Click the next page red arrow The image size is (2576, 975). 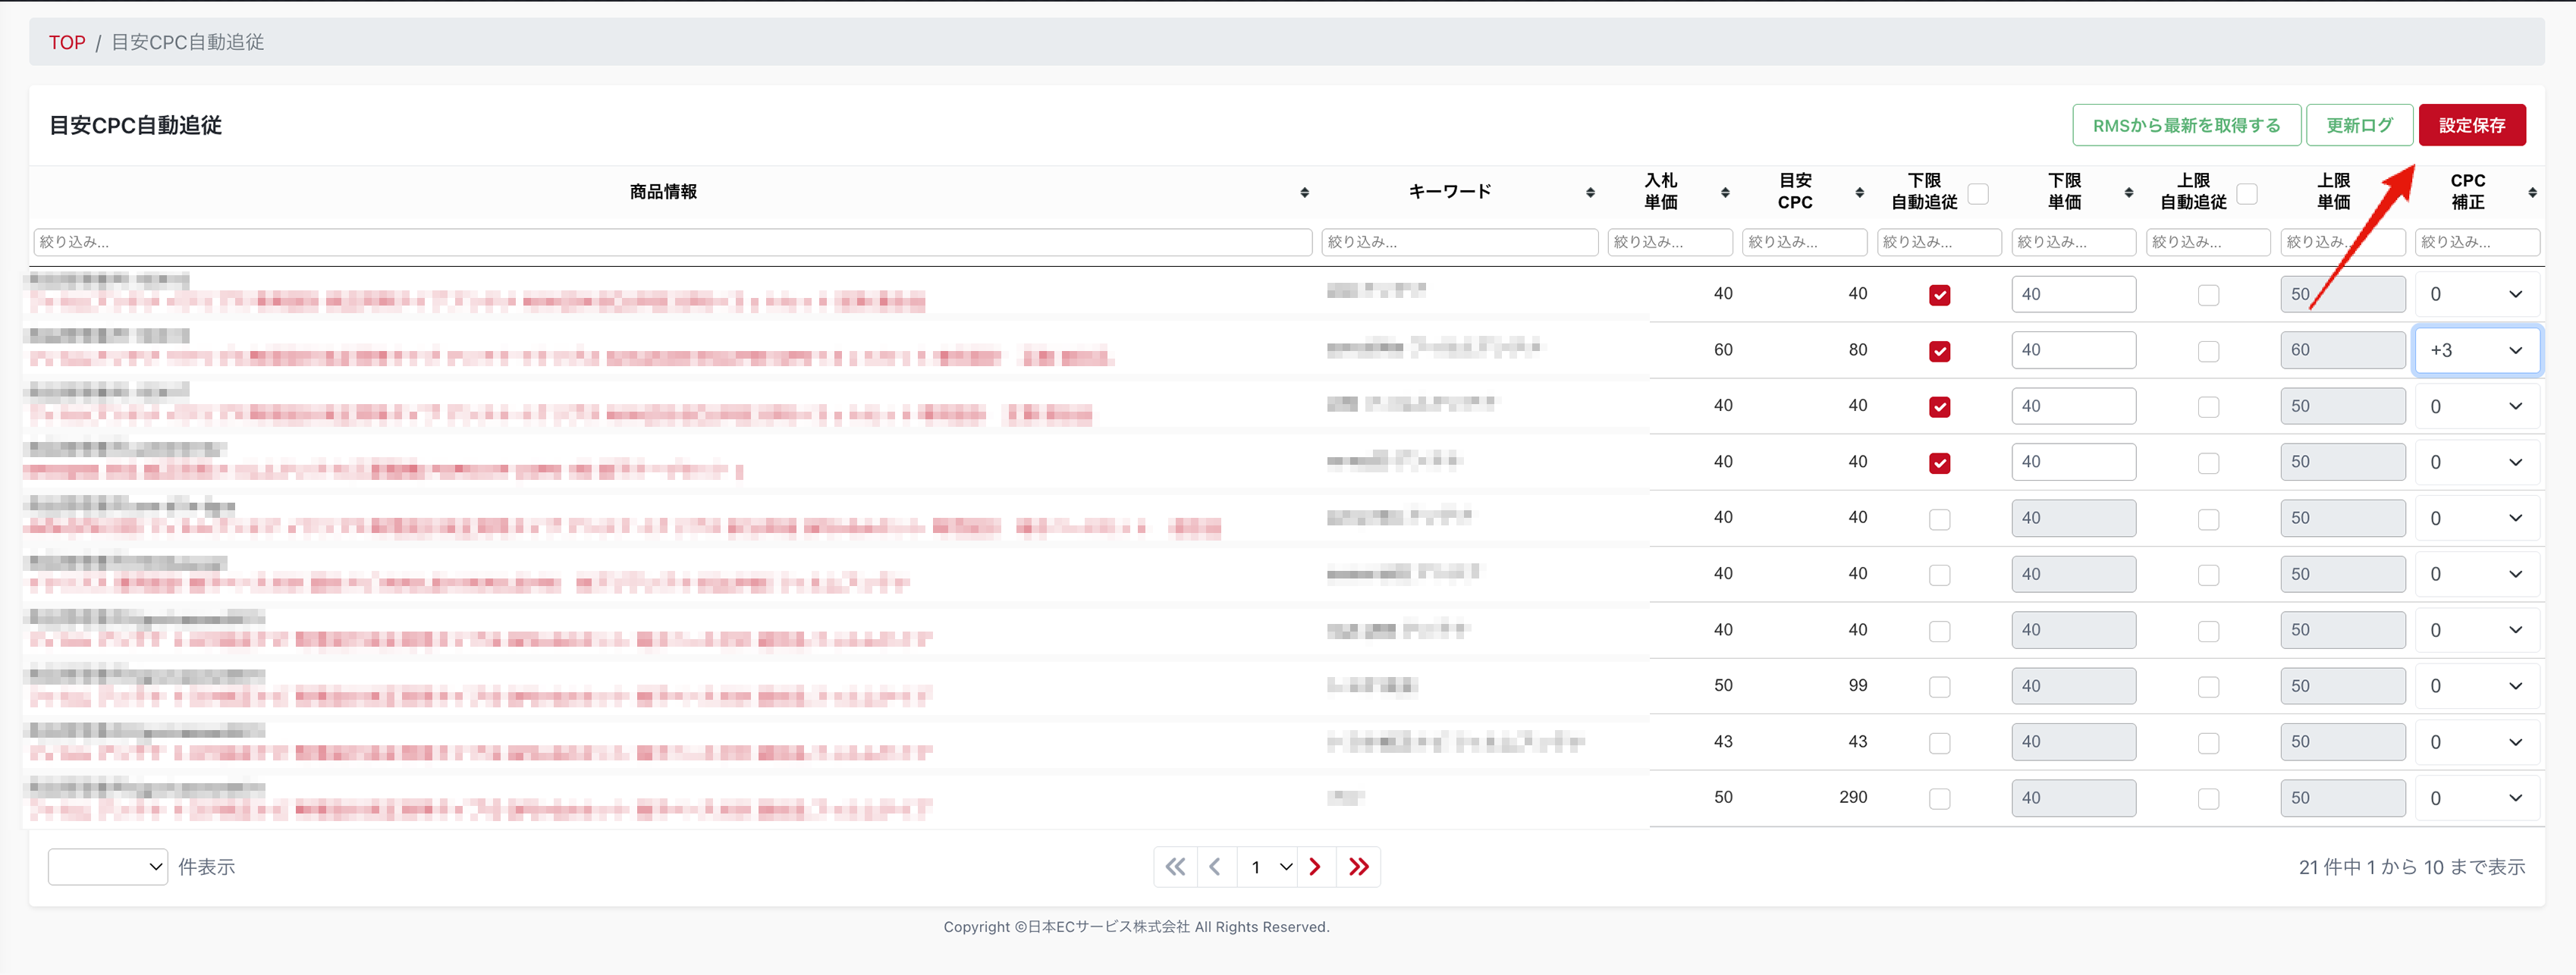click(1315, 867)
